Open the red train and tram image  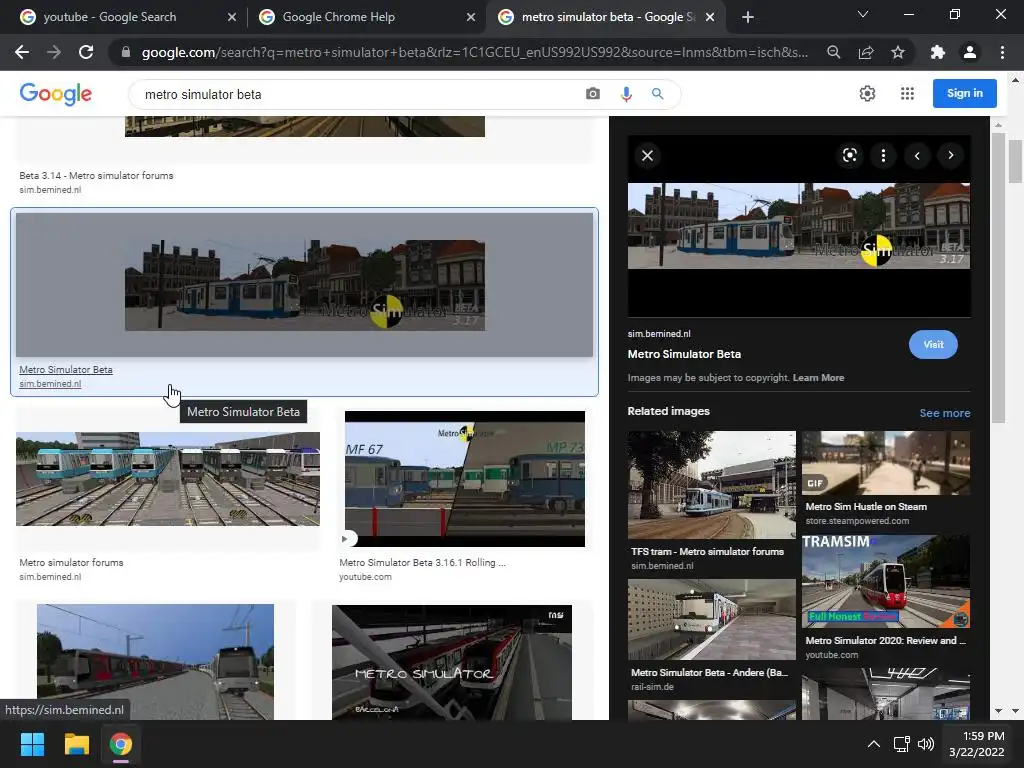pos(155,662)
